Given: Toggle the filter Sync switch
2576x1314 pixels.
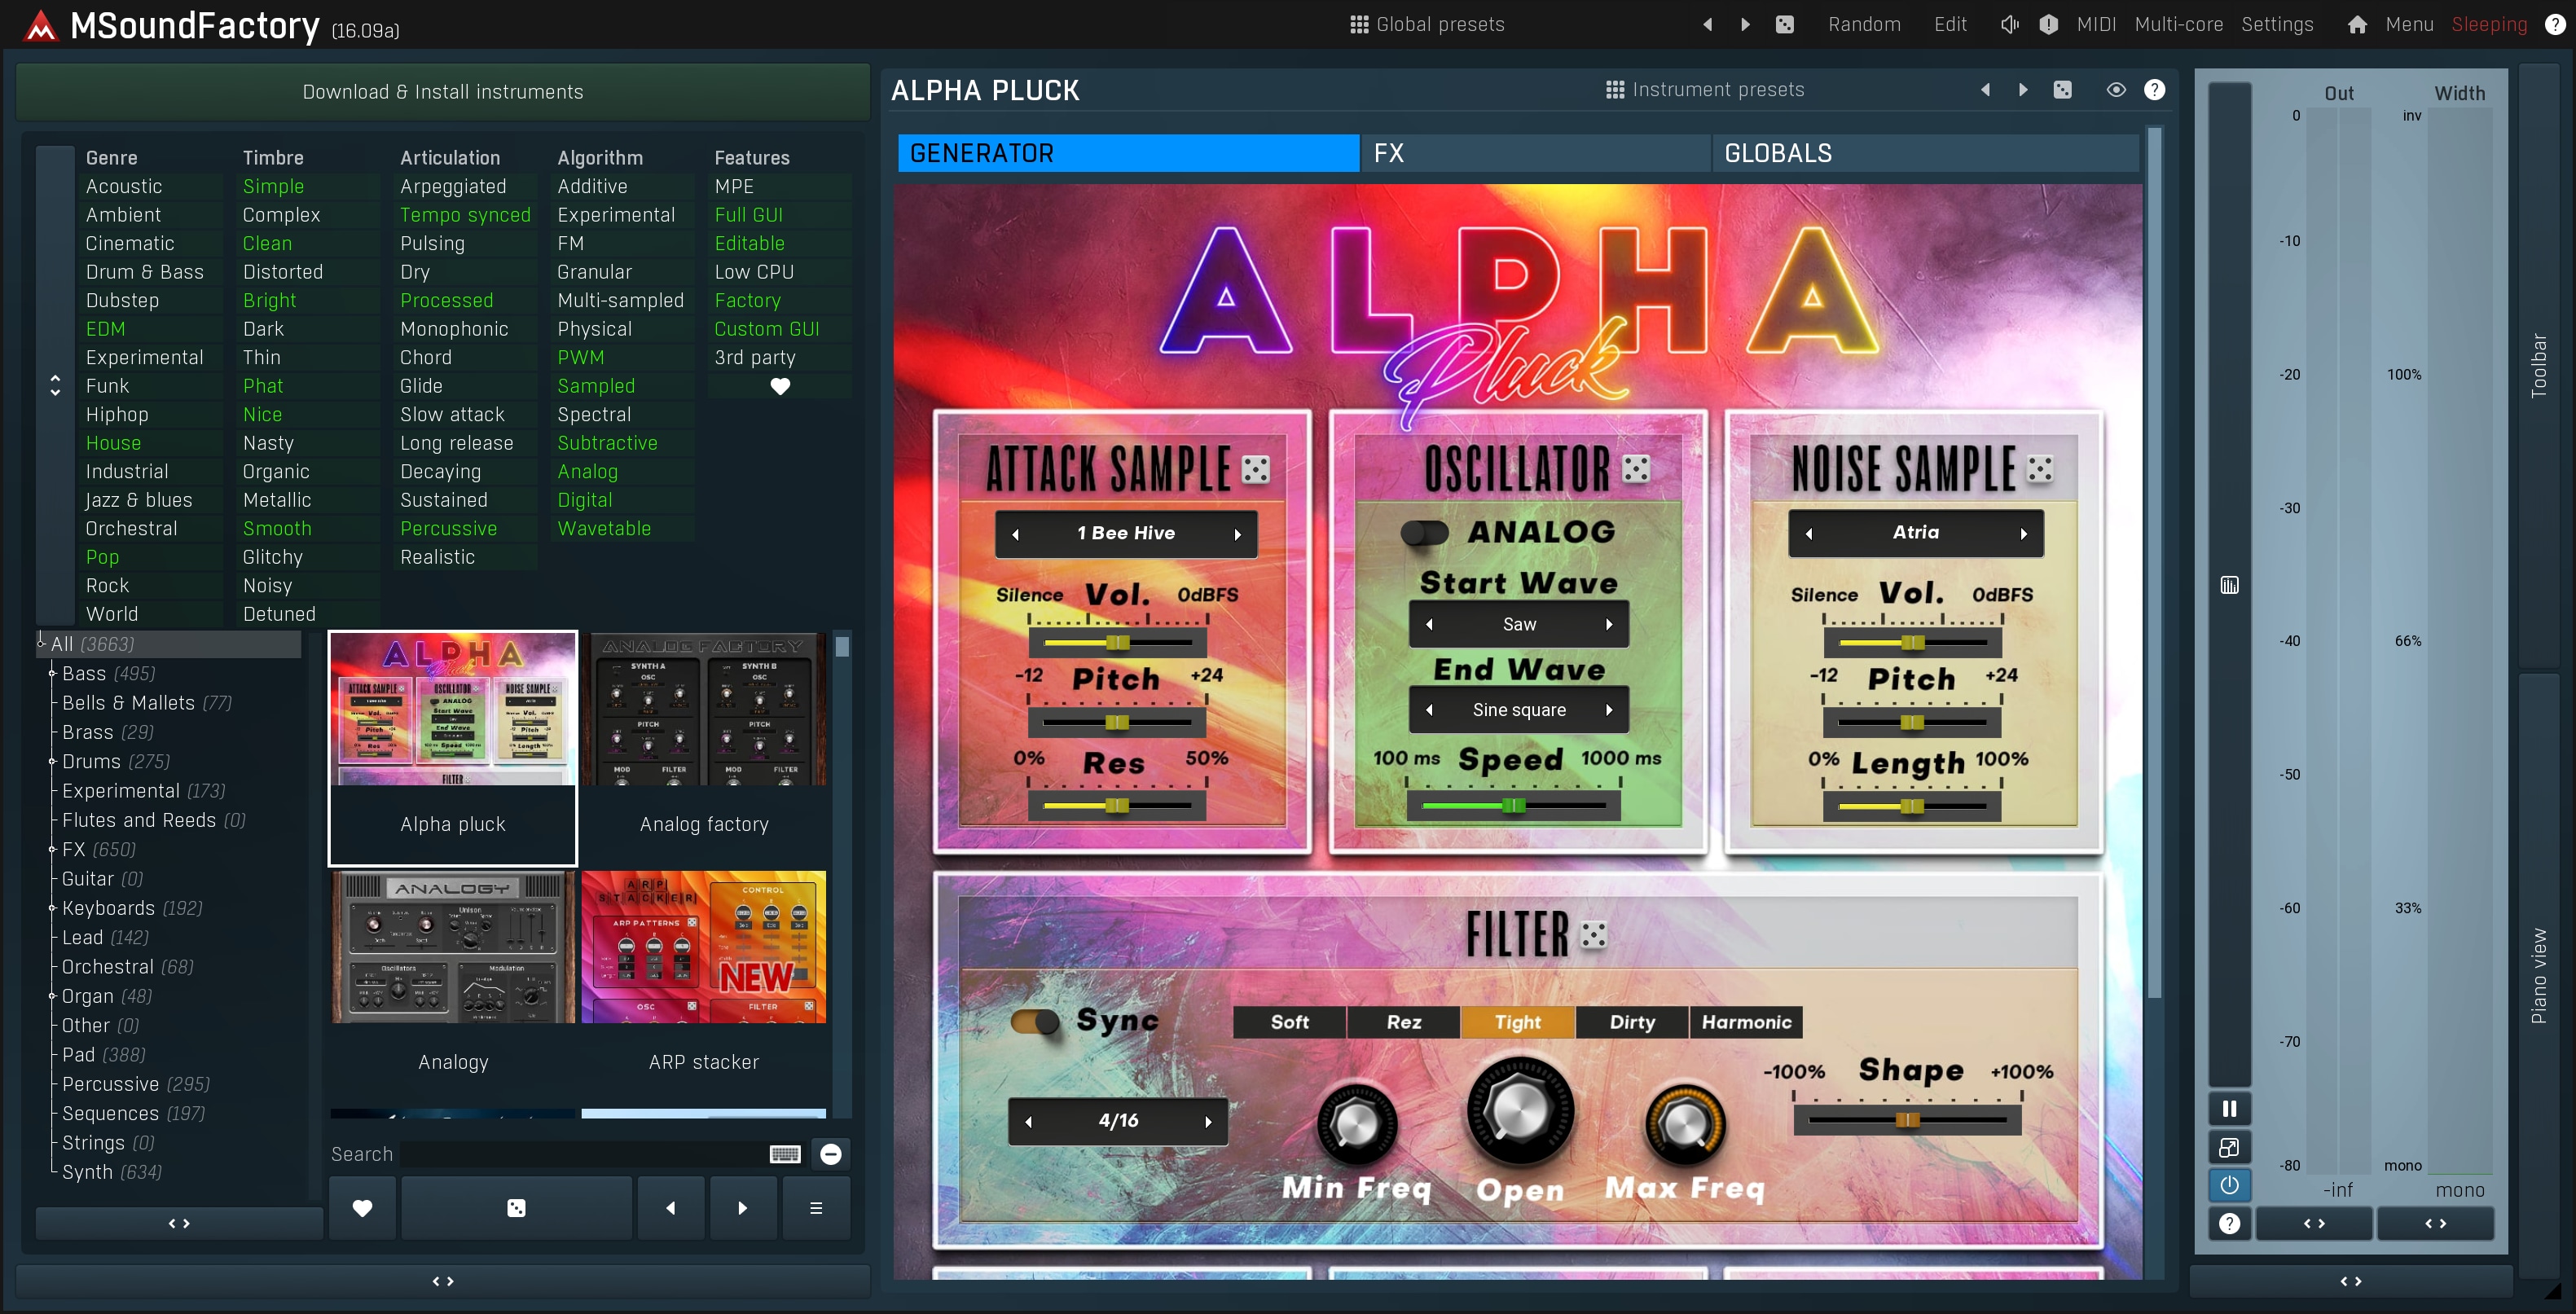Looking at the screenshot, I should pyautogui.click(x=1035, y=1021).
